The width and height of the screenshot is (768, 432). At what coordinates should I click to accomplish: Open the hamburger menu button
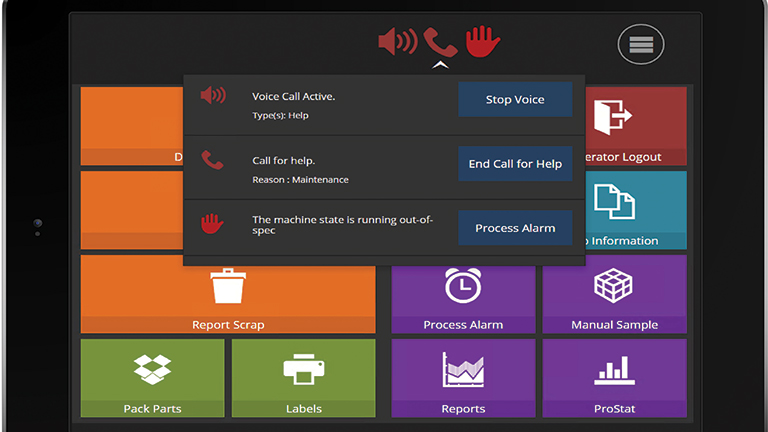[641, 45]
